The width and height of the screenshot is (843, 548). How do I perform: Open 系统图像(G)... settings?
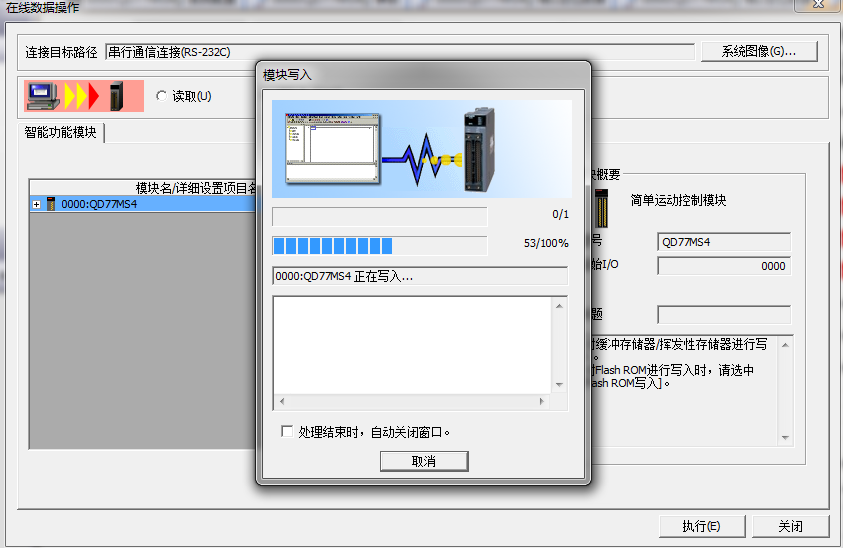pyautogui.click(x=759, y=51)
